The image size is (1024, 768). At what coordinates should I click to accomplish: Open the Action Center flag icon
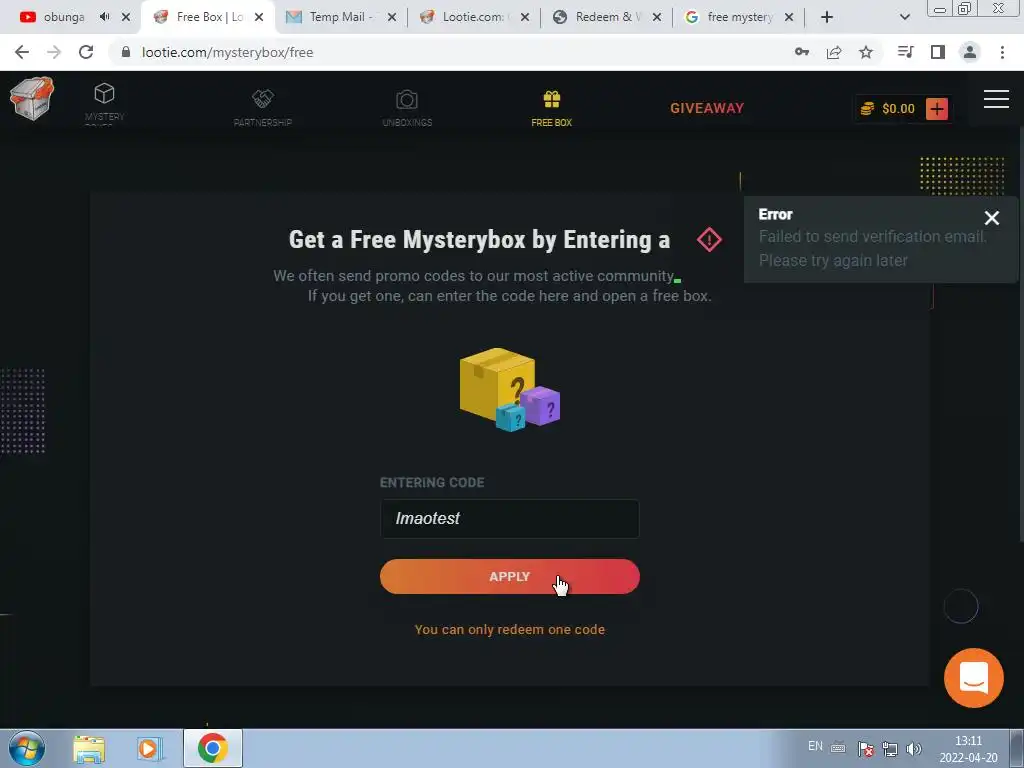point(865,749)
